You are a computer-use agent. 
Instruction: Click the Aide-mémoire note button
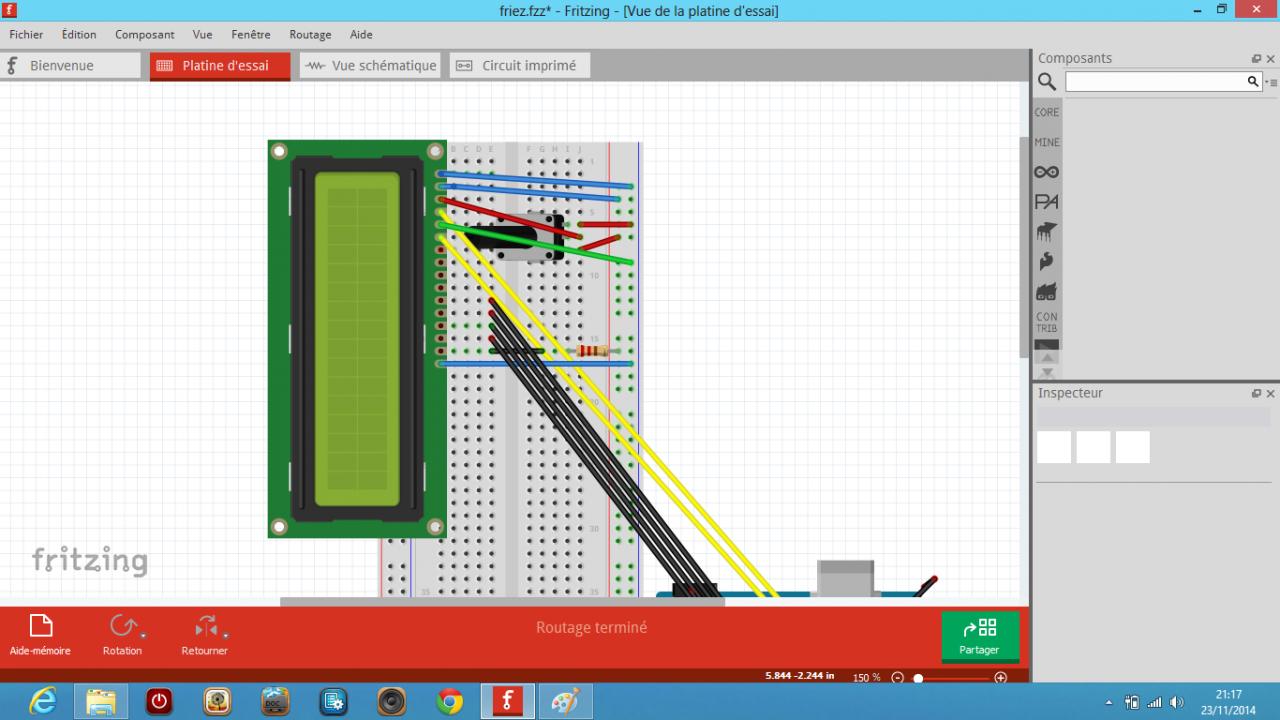(x=40, y=635)
